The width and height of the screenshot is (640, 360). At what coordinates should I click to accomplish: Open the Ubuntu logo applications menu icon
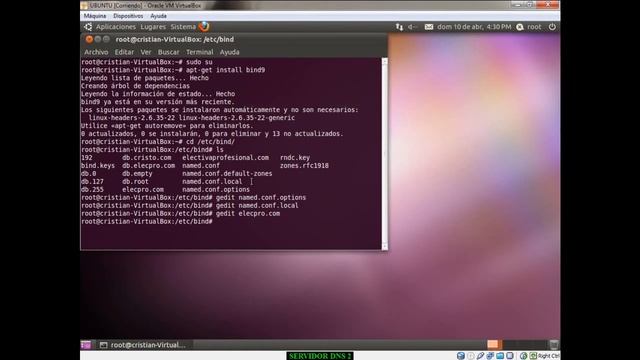(88, 27)
